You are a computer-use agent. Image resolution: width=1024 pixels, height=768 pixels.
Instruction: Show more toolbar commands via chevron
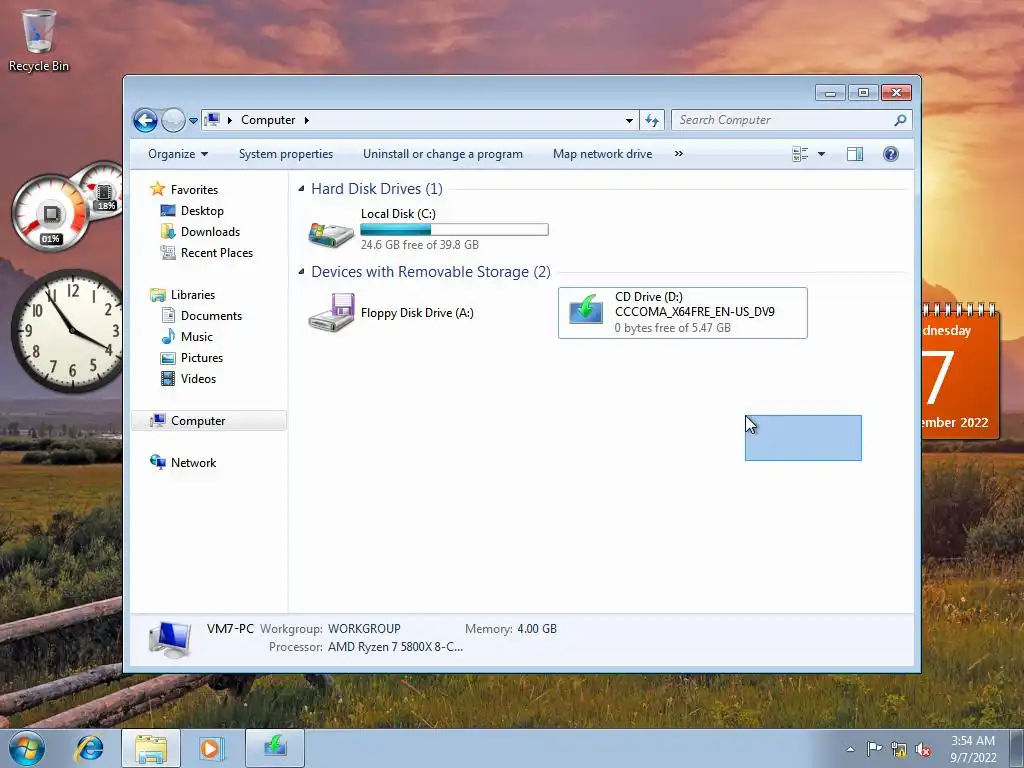679,153
